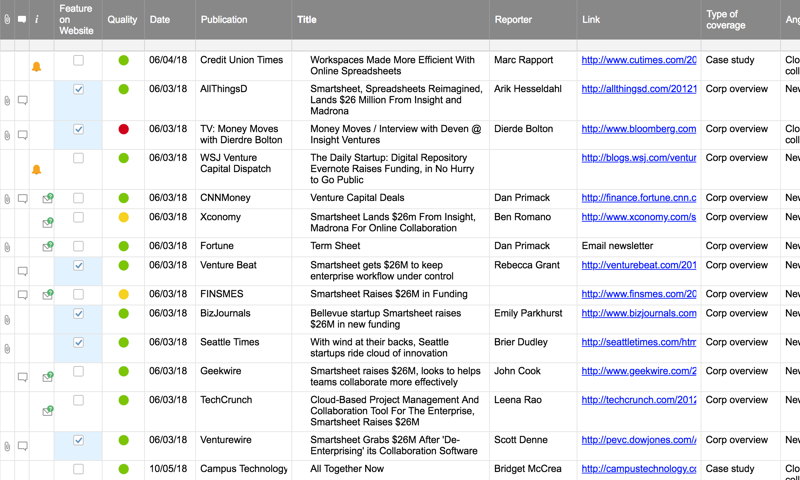
Task: Click the comments column header icon
Action: pyautogui.click(x=22, y=19)
